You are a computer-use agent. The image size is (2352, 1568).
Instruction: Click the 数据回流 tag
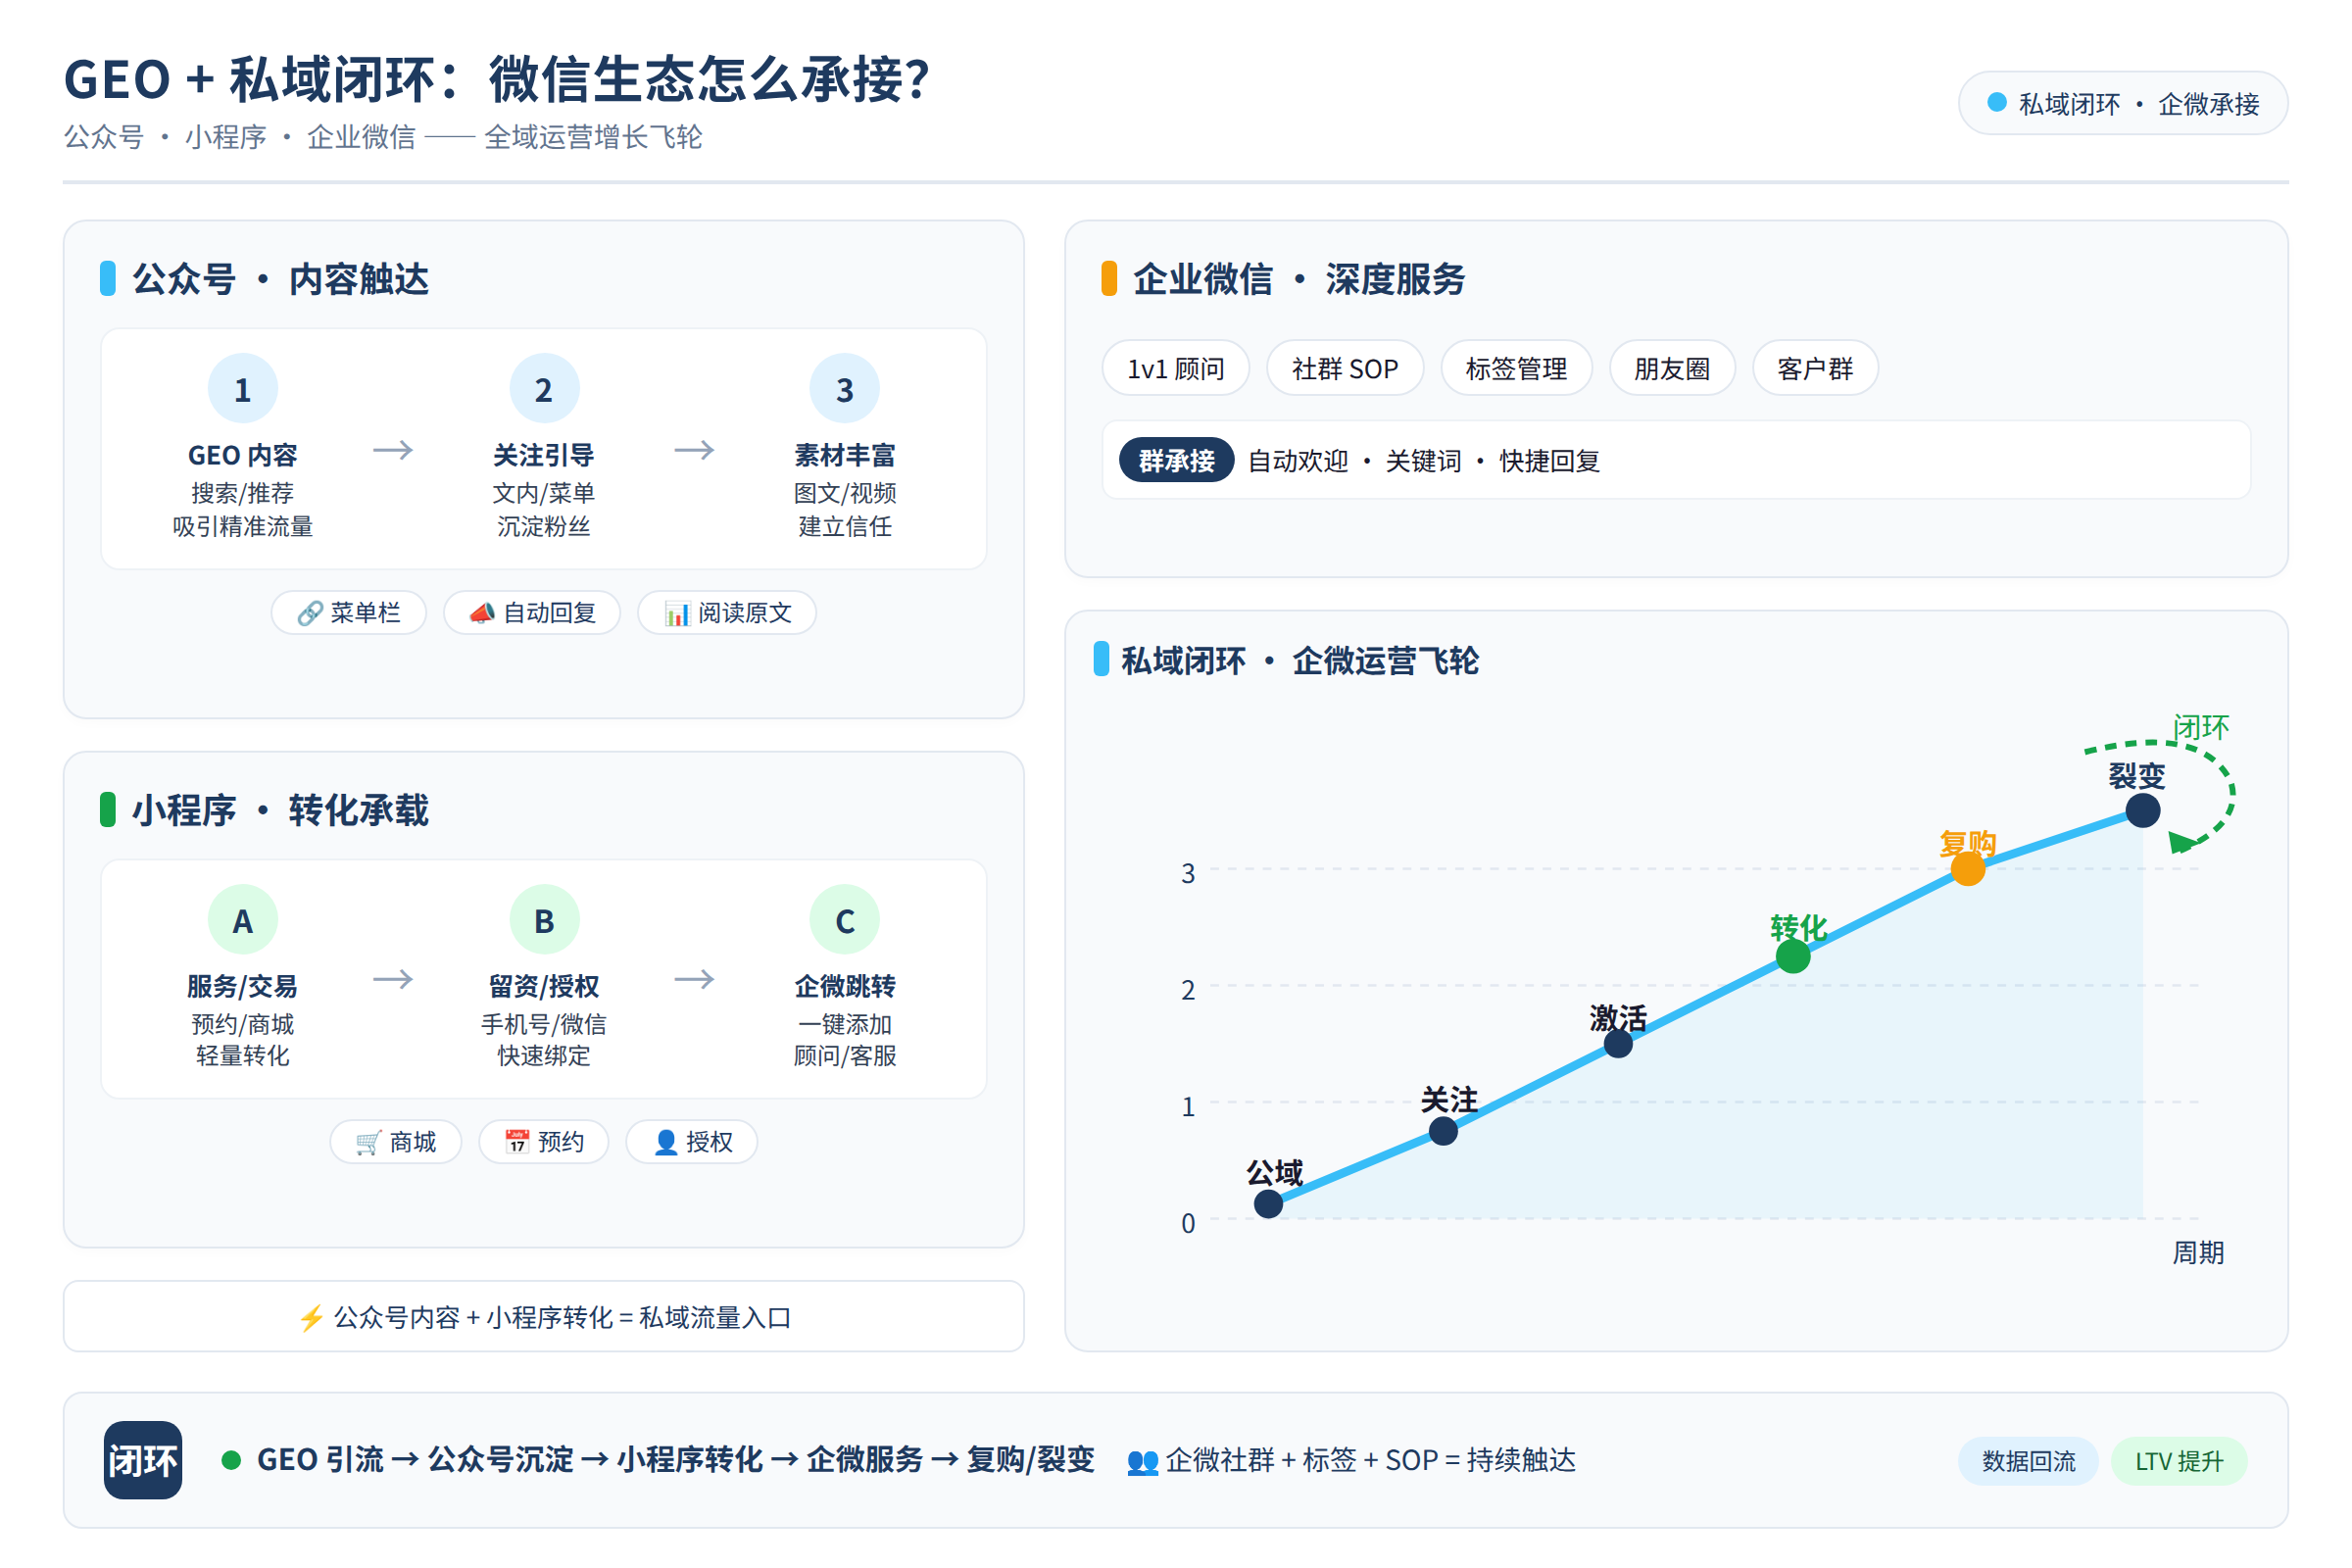(2028, 1461)
